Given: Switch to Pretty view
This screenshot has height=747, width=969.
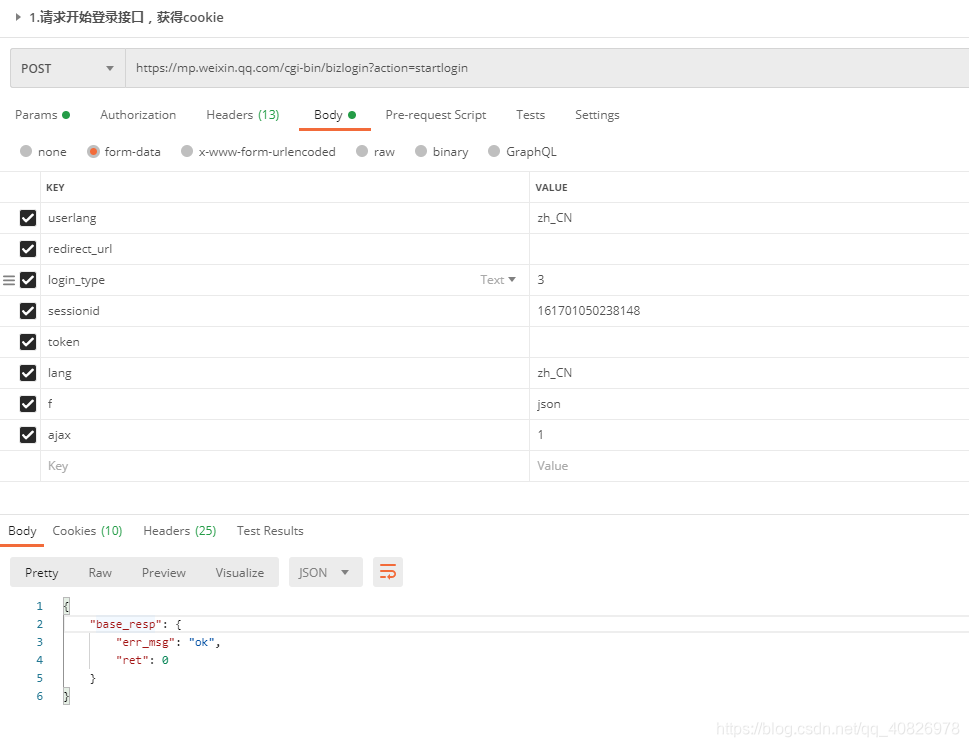Looking at the screenshot, I should click(41, 573).
